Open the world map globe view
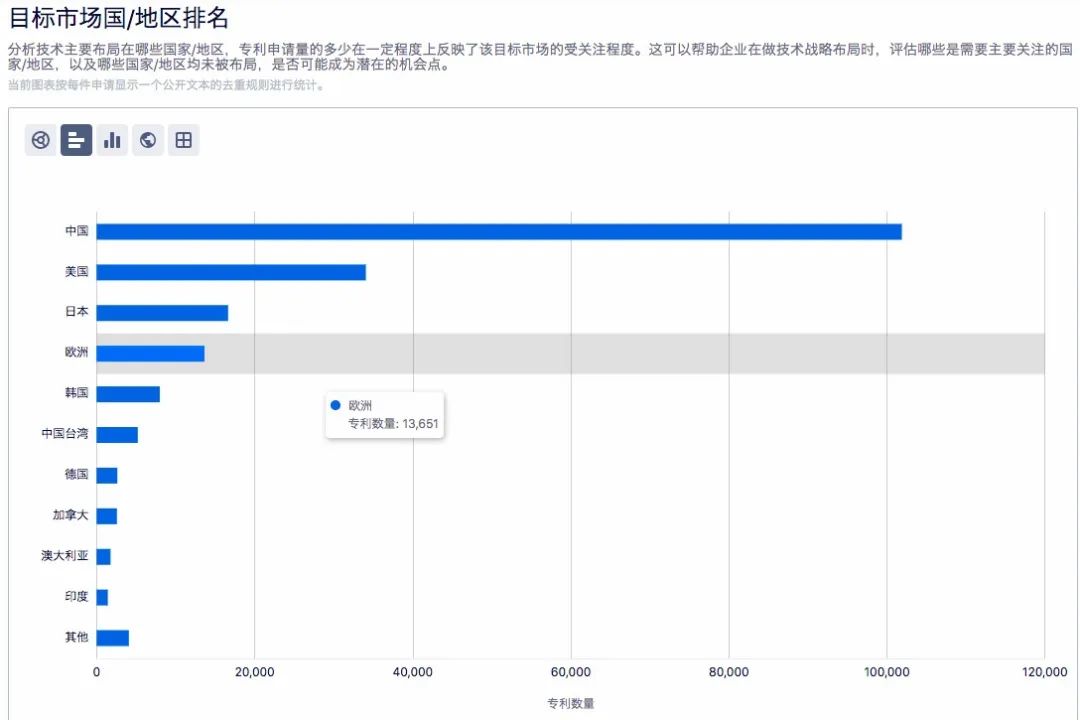Image resolution: width=1080 pixels, height=720 pixels. tap(148, 140)
